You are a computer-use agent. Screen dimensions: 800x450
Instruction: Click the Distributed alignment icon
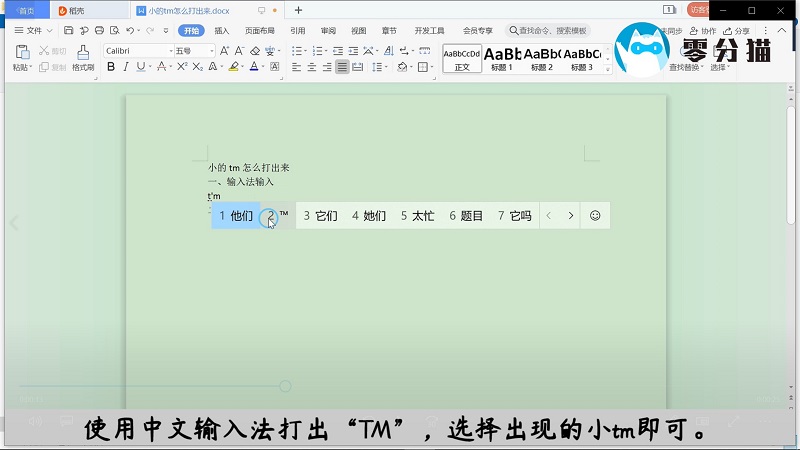(x=358, y=67)
